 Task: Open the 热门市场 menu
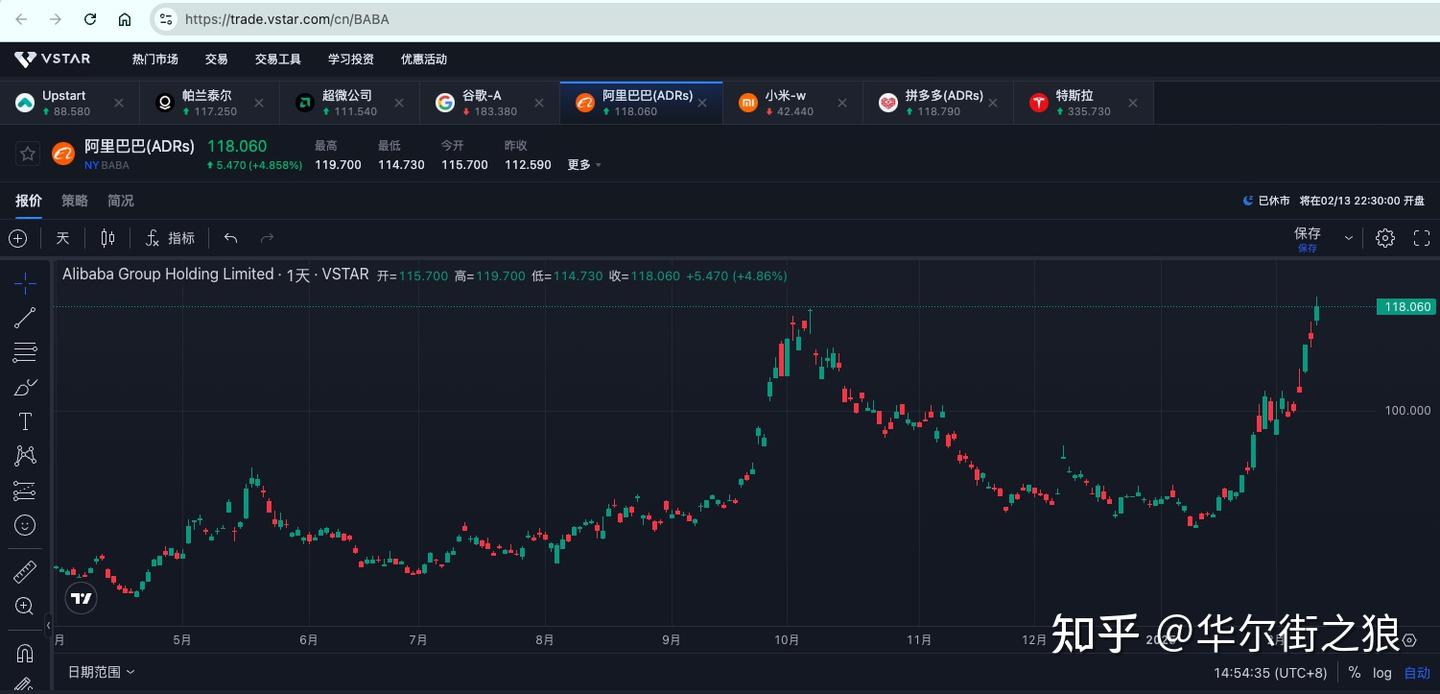(x=155, y=59)
